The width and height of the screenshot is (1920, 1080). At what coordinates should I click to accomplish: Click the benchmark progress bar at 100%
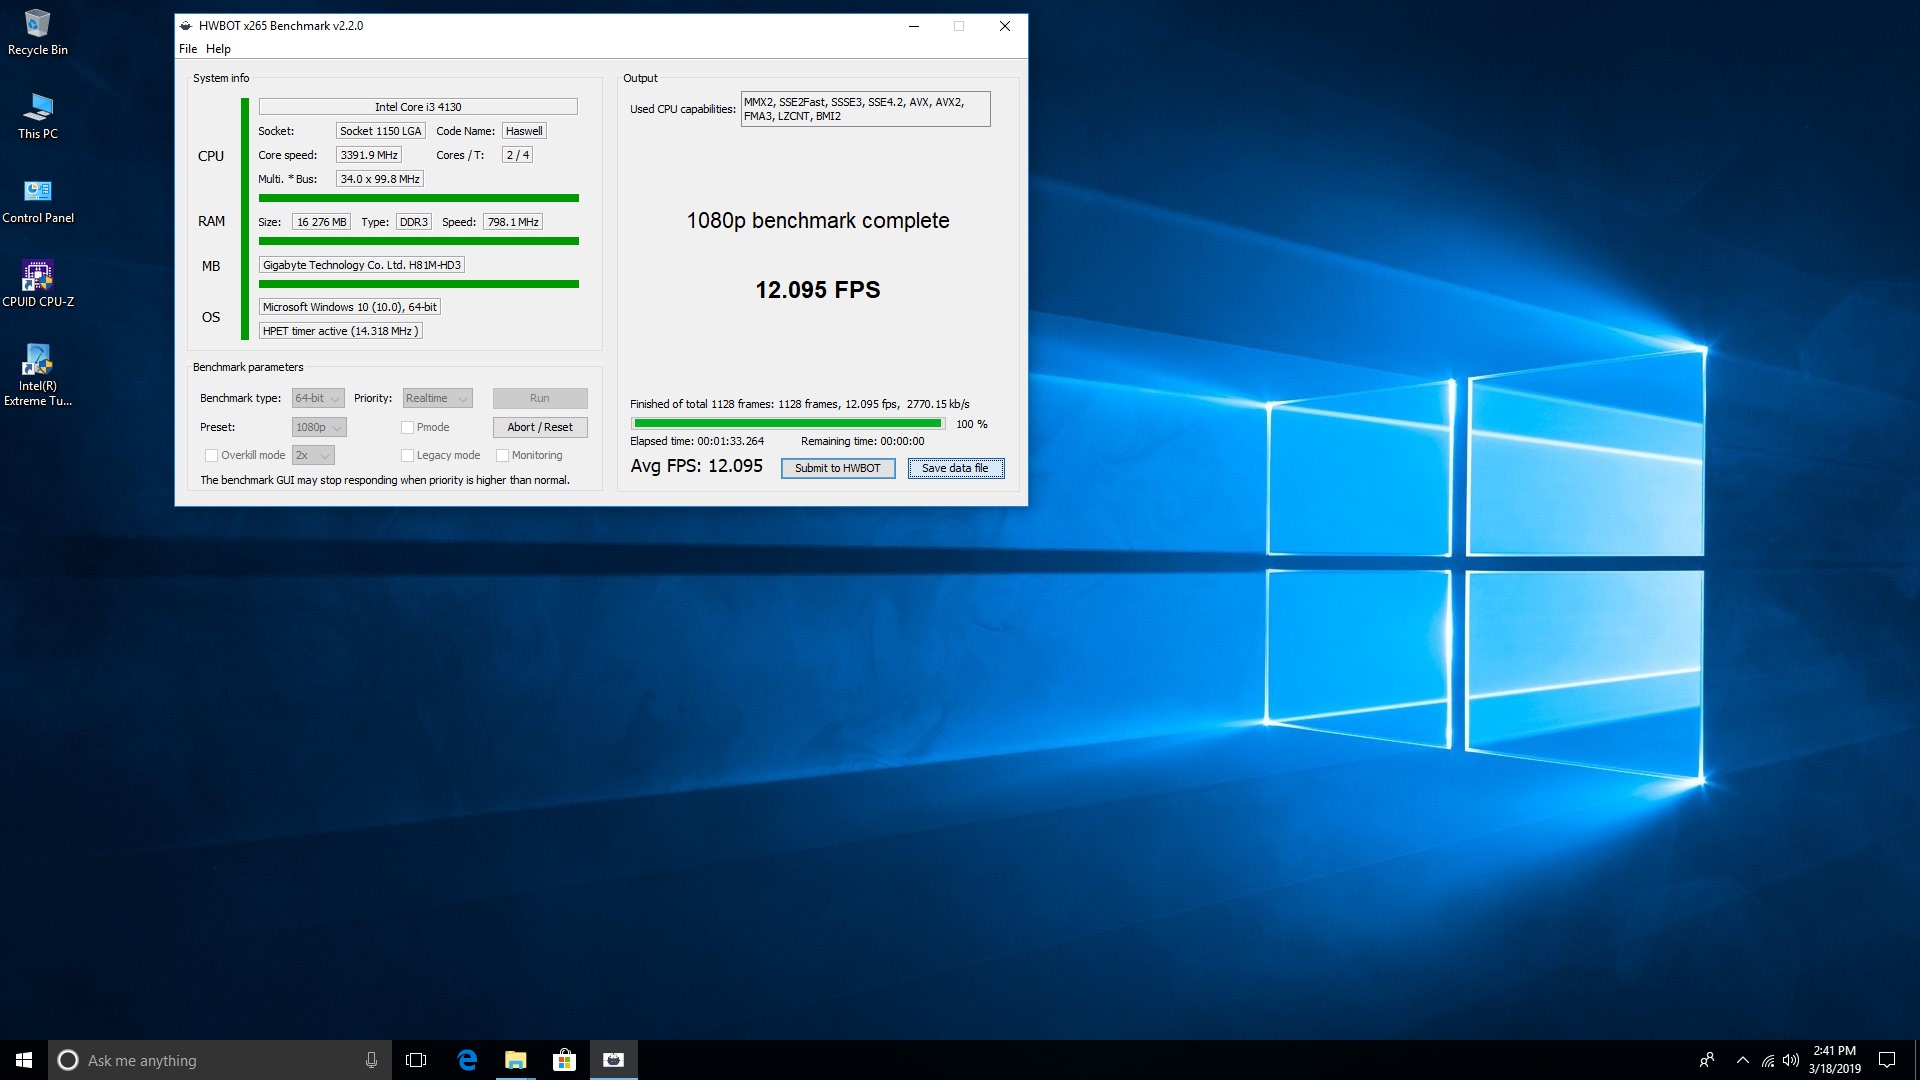(x=788, y=424)
